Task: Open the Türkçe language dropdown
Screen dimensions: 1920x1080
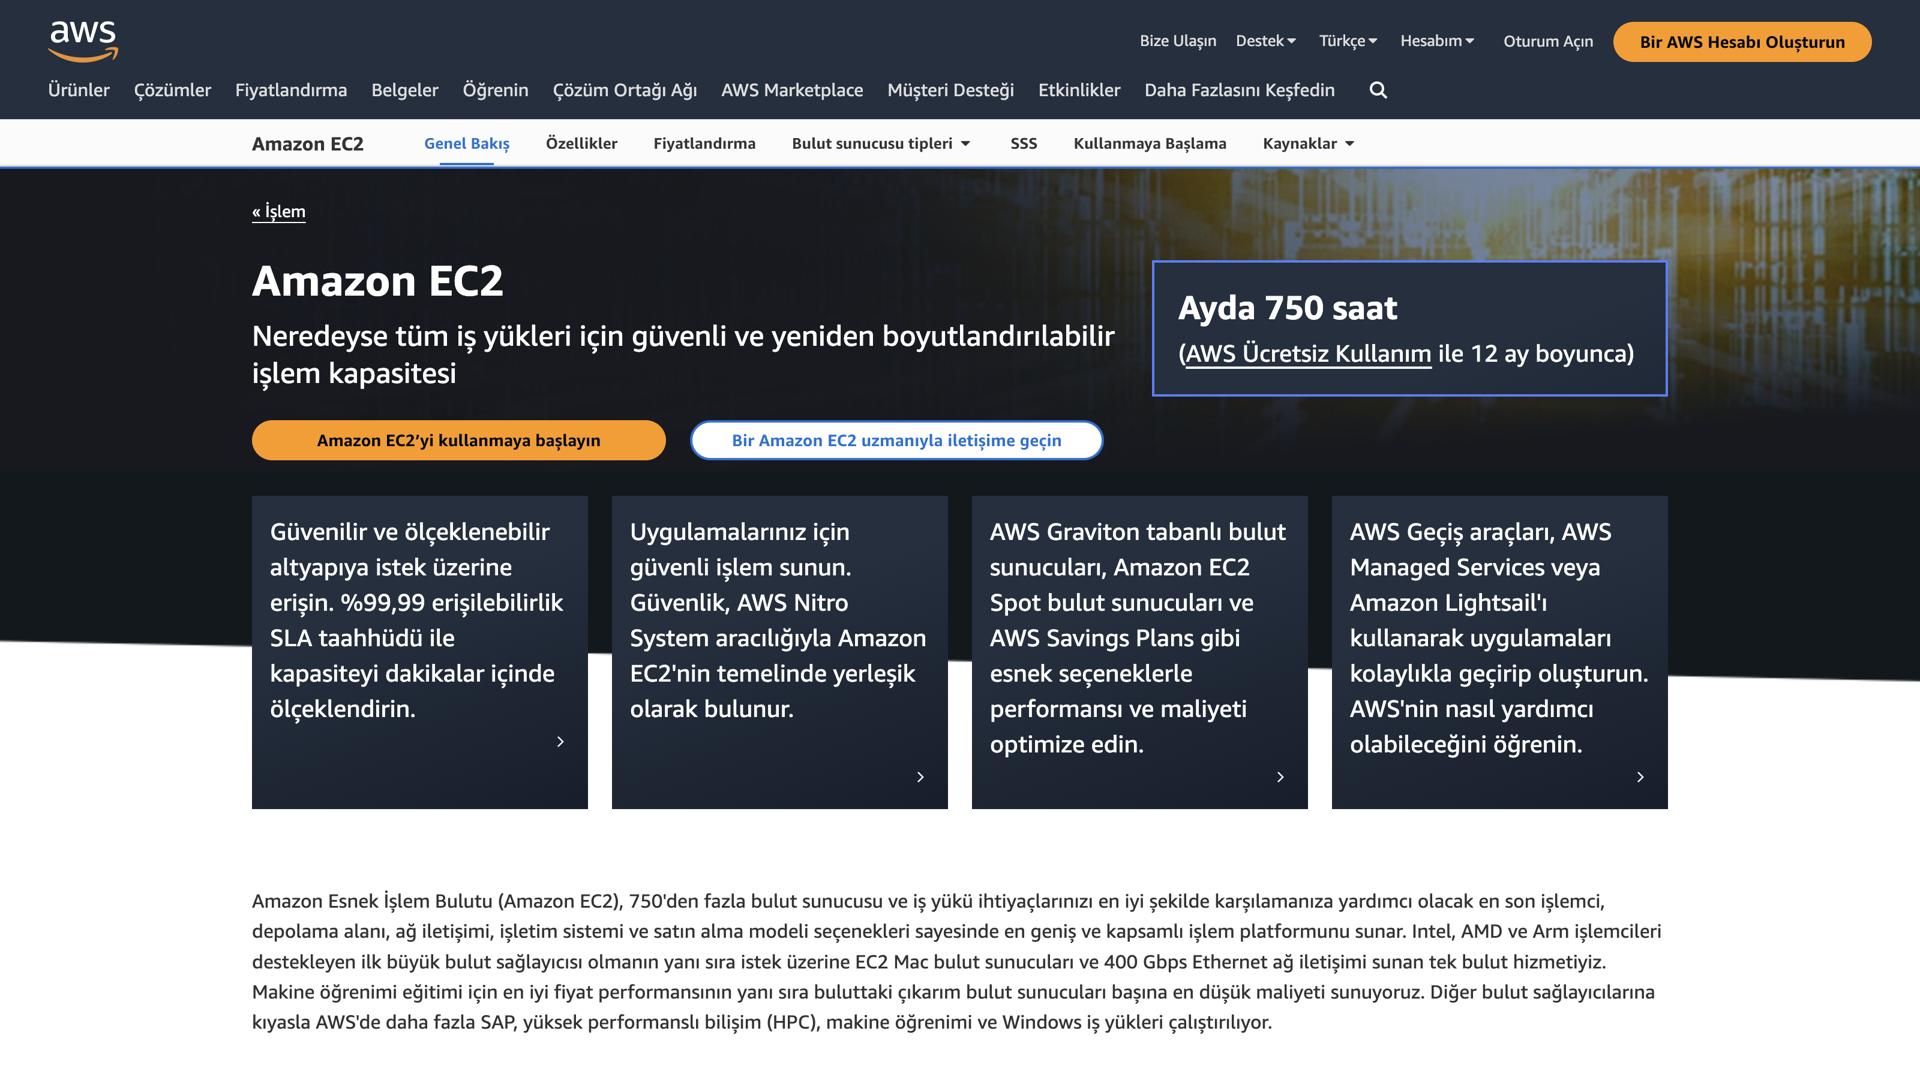Action: [x=1346, y=41]
